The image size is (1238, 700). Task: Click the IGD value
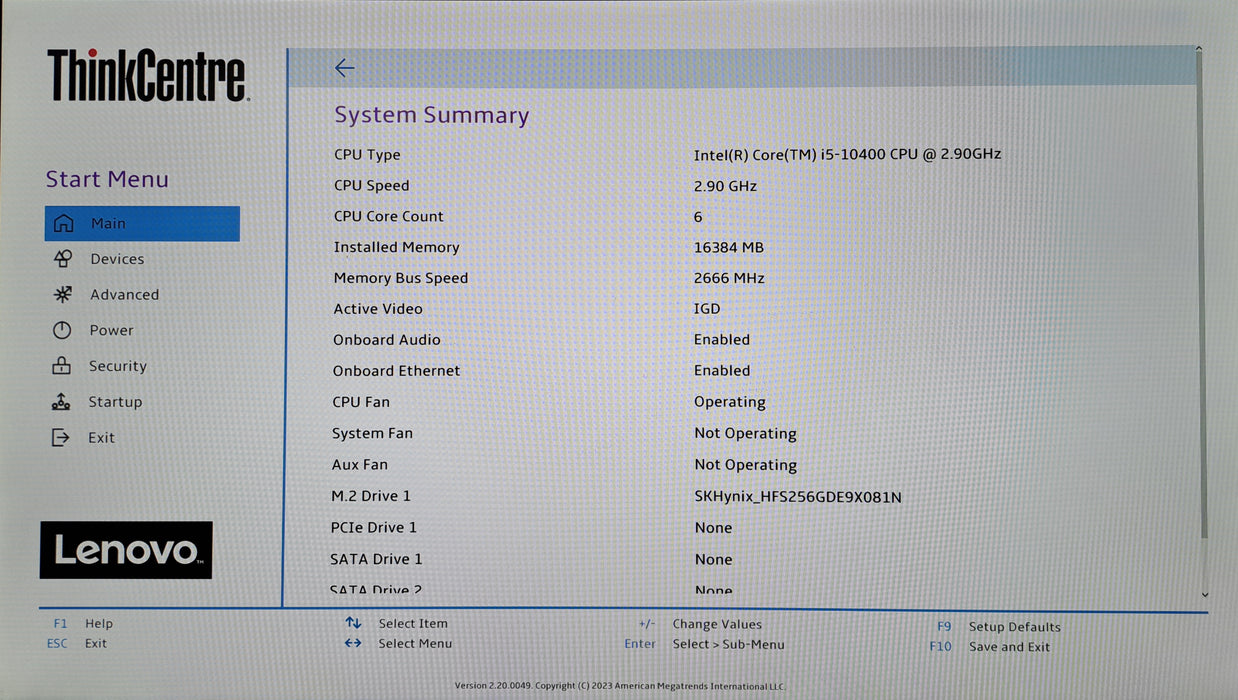click(x=707, y=309)
